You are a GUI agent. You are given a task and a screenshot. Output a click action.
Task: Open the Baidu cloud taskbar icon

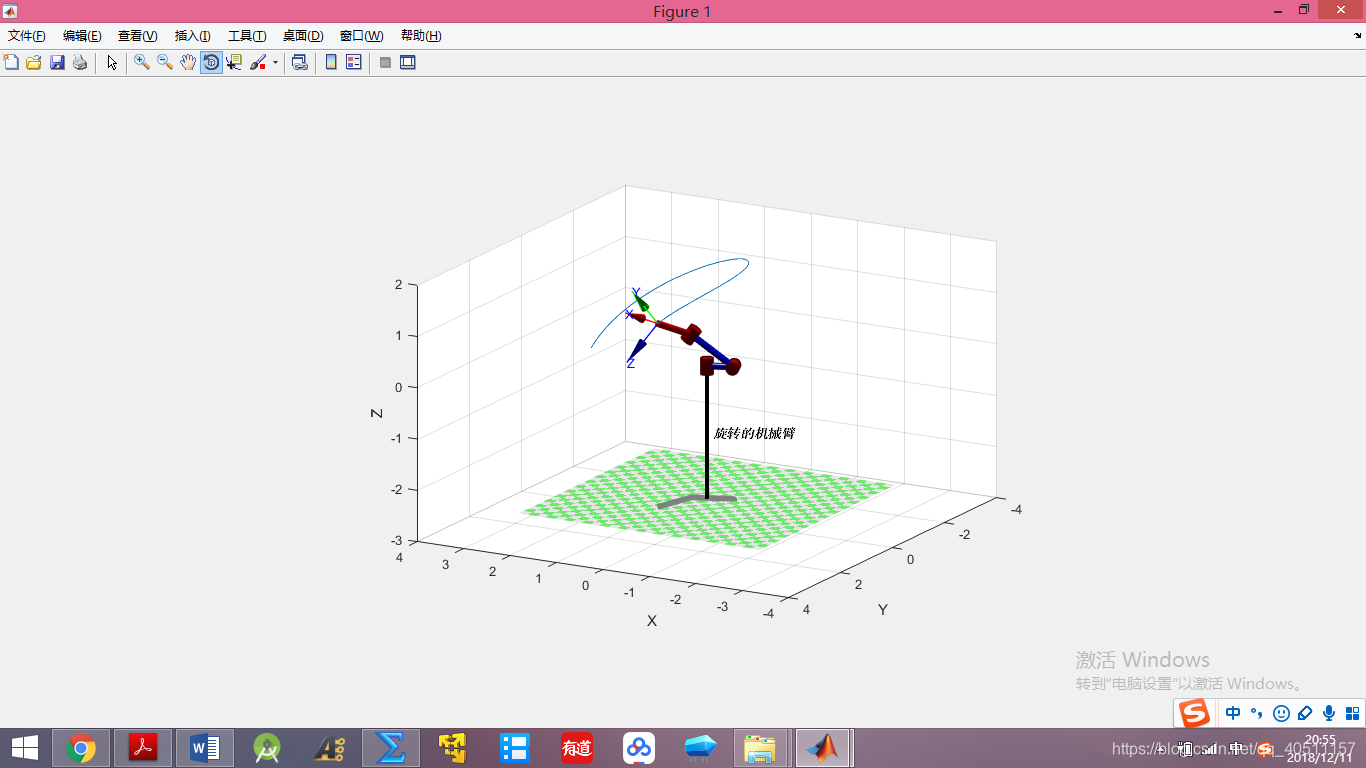point(639,747)
